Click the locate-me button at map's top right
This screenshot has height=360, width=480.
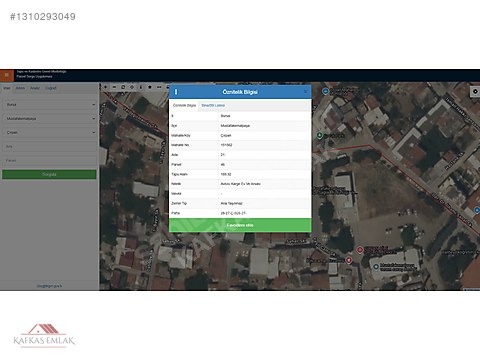(x=475, y=91)
